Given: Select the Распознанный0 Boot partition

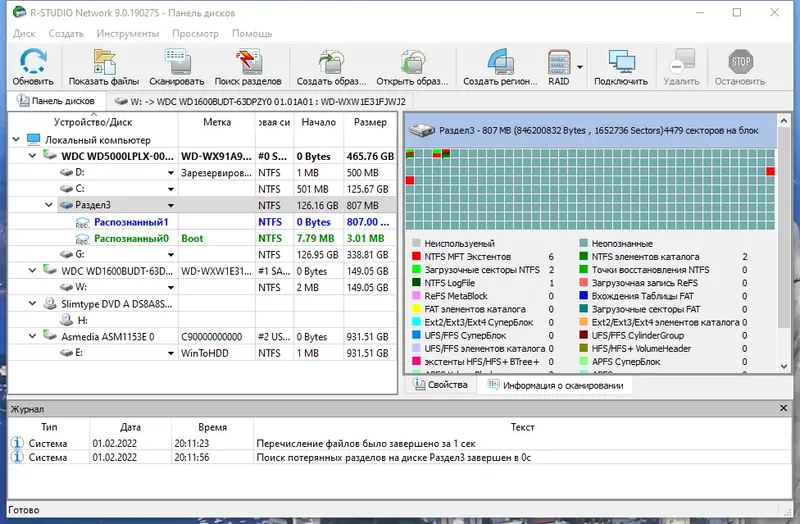Looking at the screenshot, I should pos(131,238).
